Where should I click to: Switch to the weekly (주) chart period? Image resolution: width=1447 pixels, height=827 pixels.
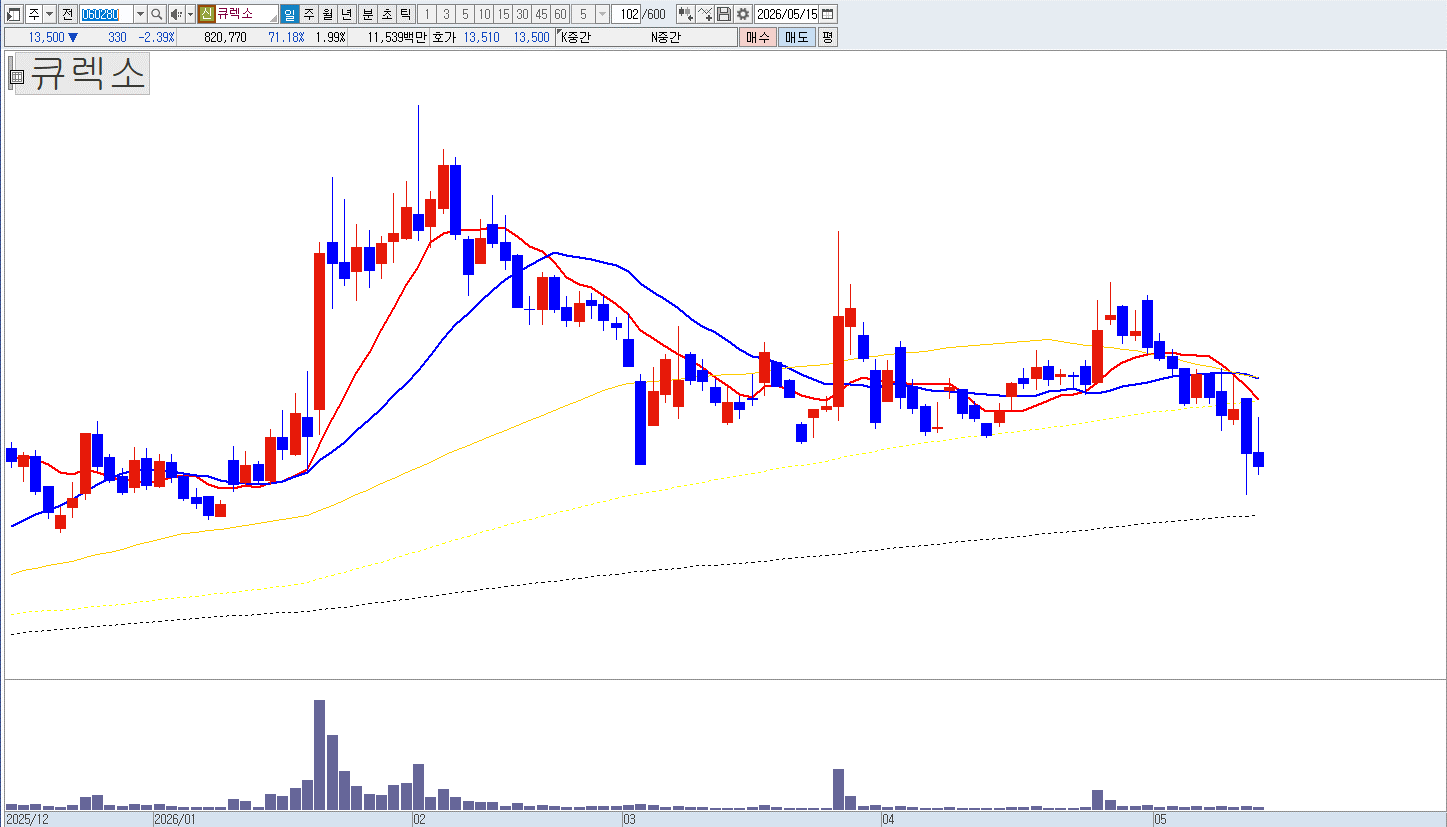point(308,14)
